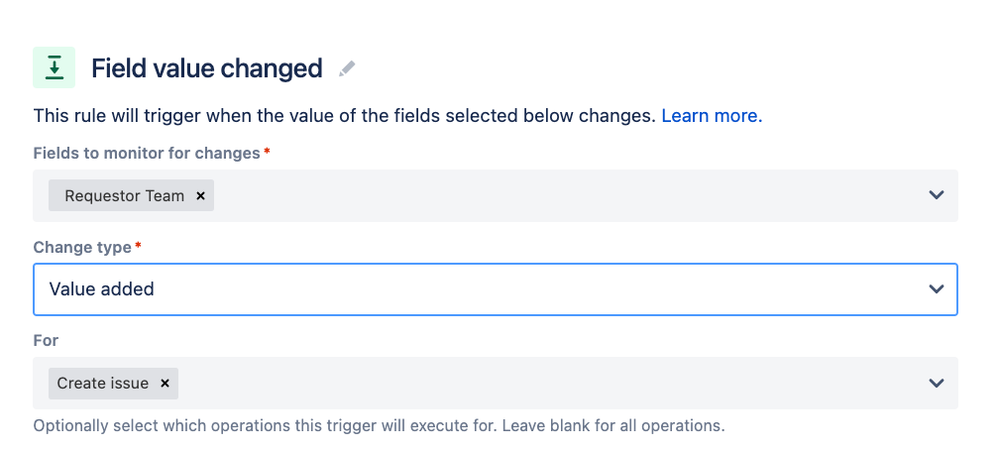Image resolution: width=999 pixels, height=456 pixels.
Task: Open the Change type dropdown chevron
Action: click(936, 289)
